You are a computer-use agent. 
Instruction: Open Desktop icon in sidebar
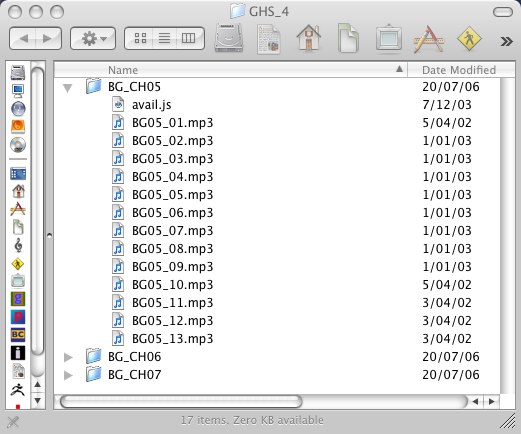(18, 174)
